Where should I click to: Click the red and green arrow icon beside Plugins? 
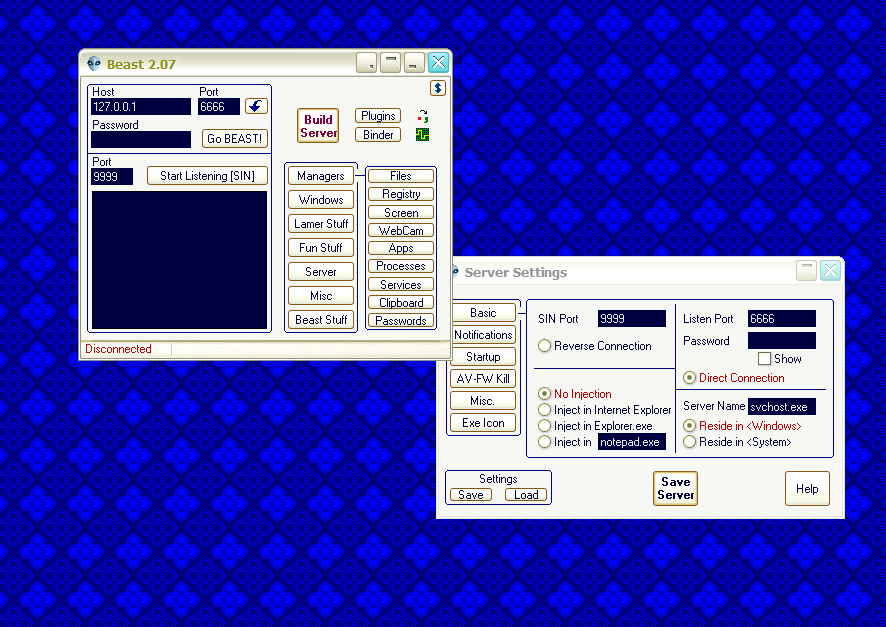(x=423, y=116)
